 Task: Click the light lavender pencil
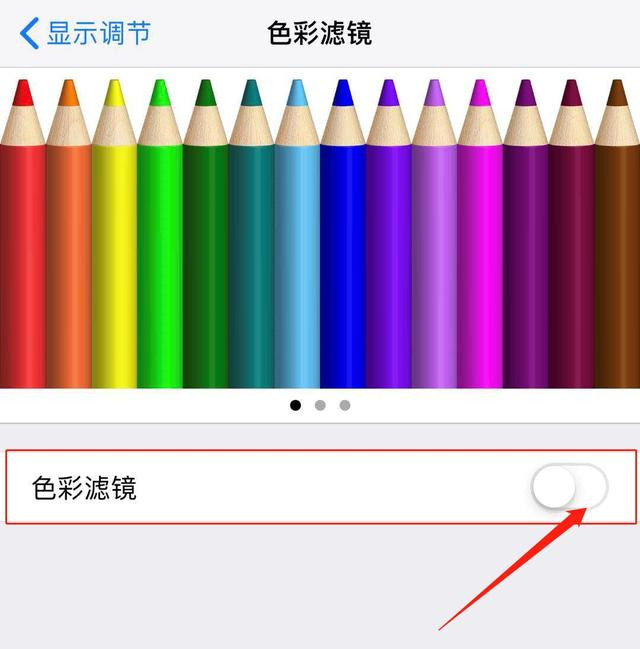[434, 234]
